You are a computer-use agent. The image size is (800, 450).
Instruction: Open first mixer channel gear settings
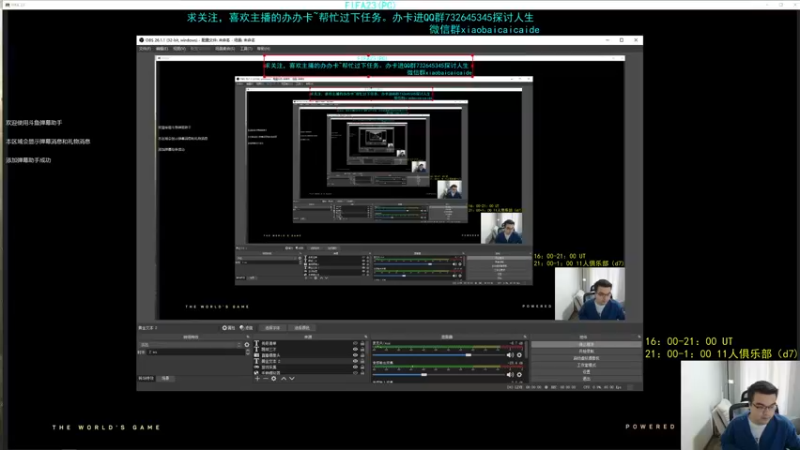(x=519, y=355)
